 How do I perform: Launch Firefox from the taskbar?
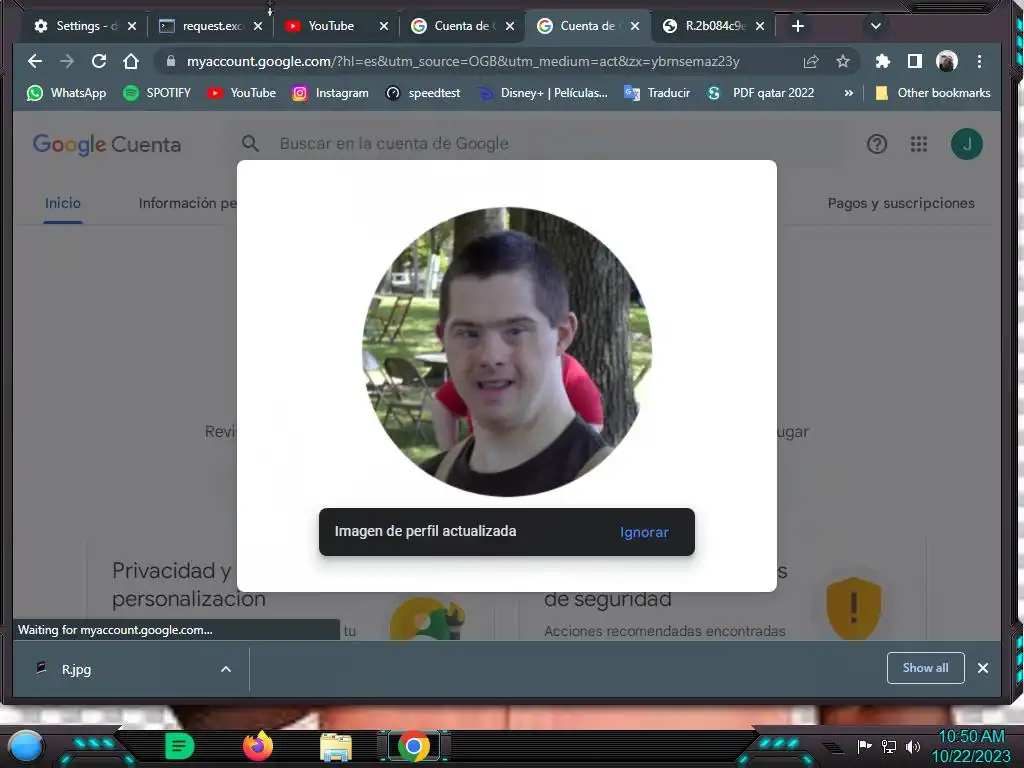point(257,746)
